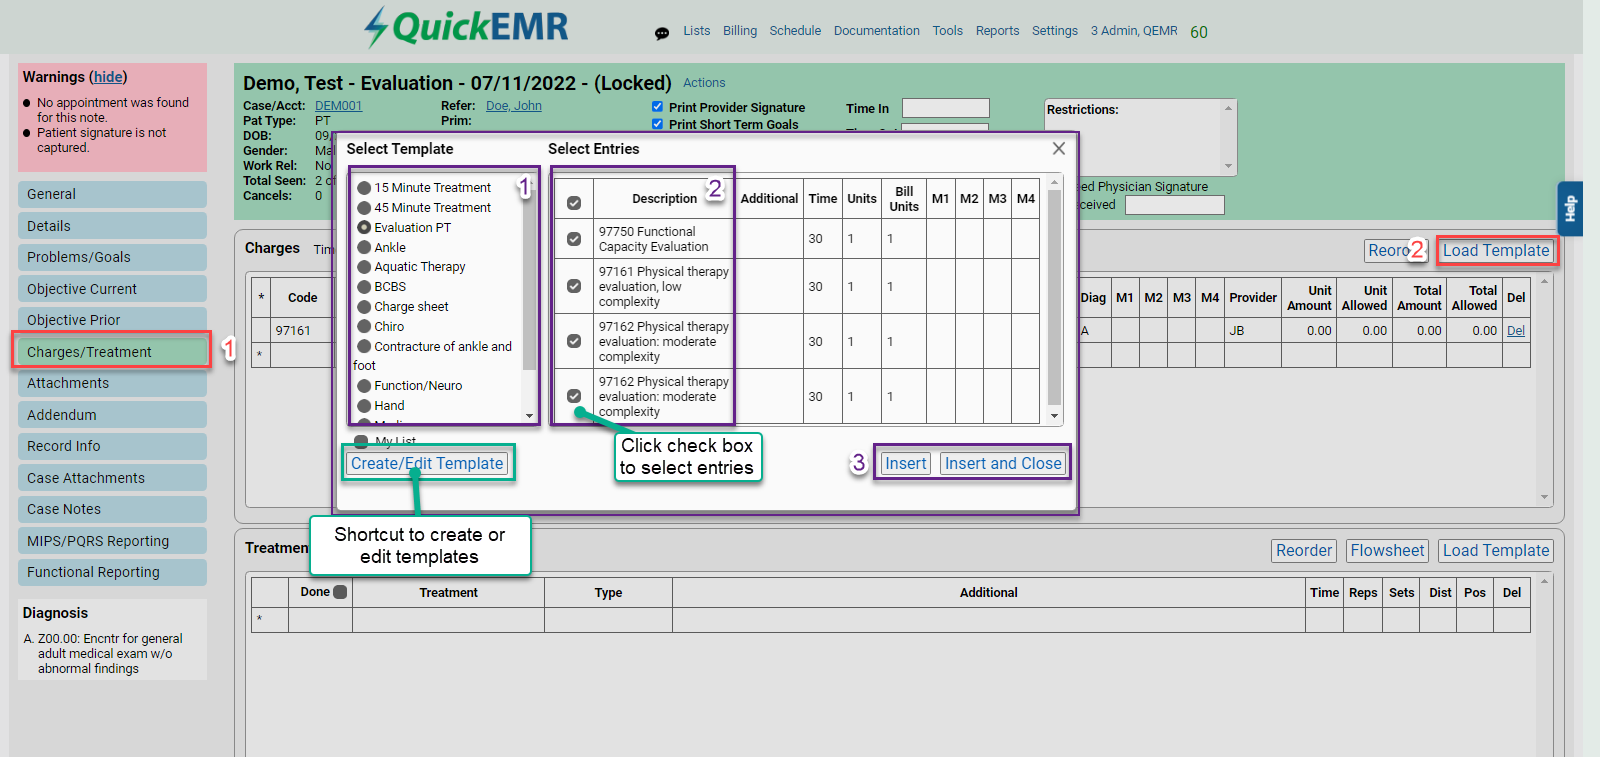Screen dimensions: 1600x757
Task: Click Load Template in Charges section
Action: (1496, 251)
